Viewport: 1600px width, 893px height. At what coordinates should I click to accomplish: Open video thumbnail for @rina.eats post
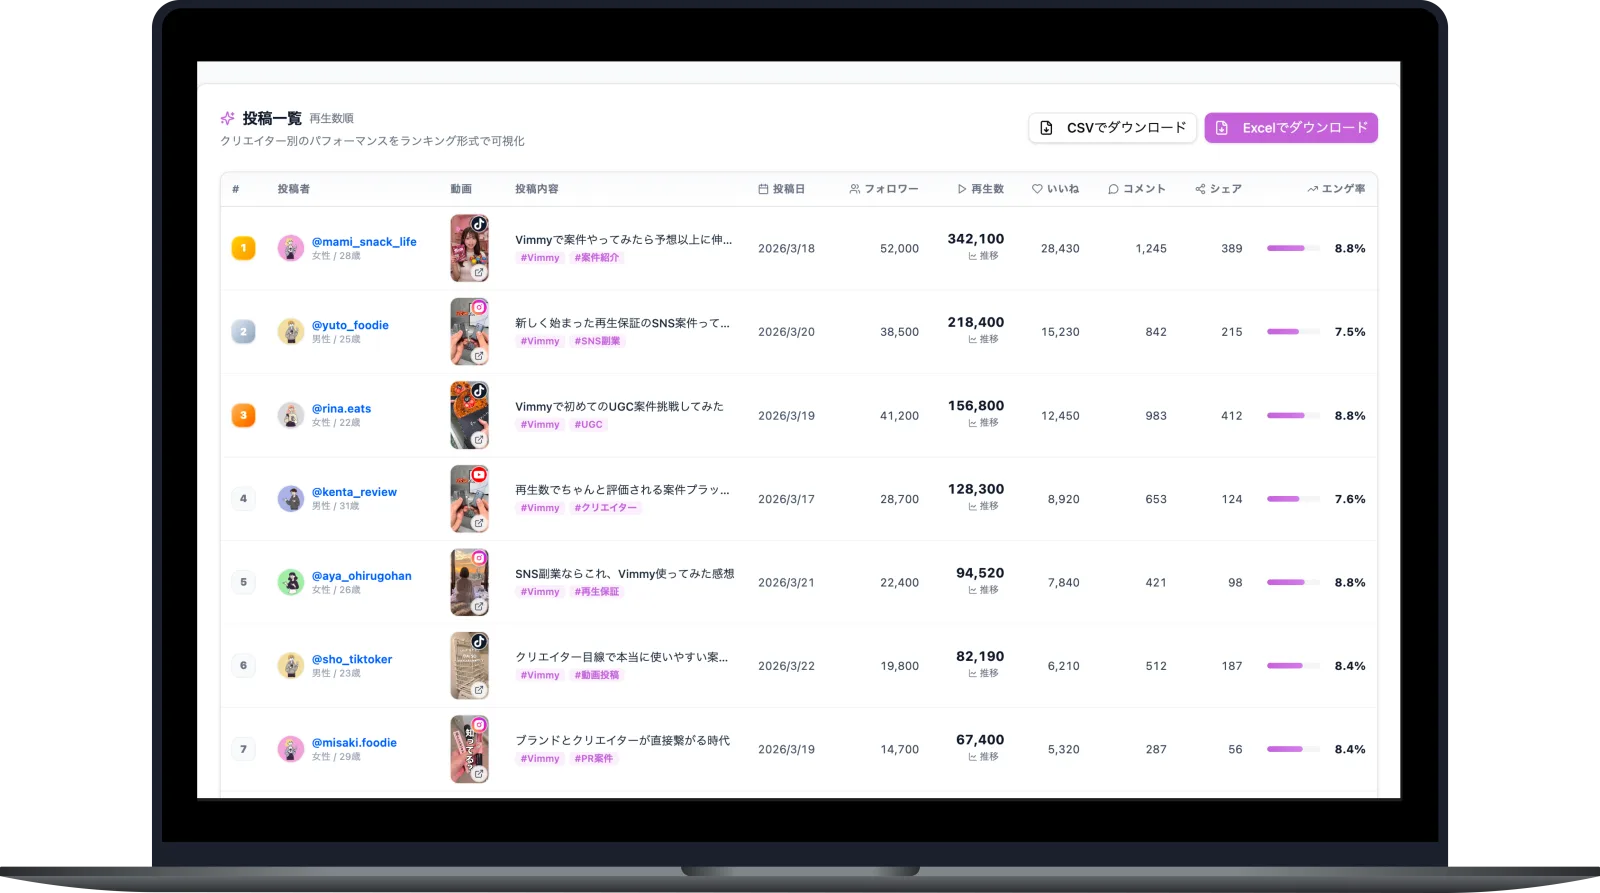coord(469,415)
